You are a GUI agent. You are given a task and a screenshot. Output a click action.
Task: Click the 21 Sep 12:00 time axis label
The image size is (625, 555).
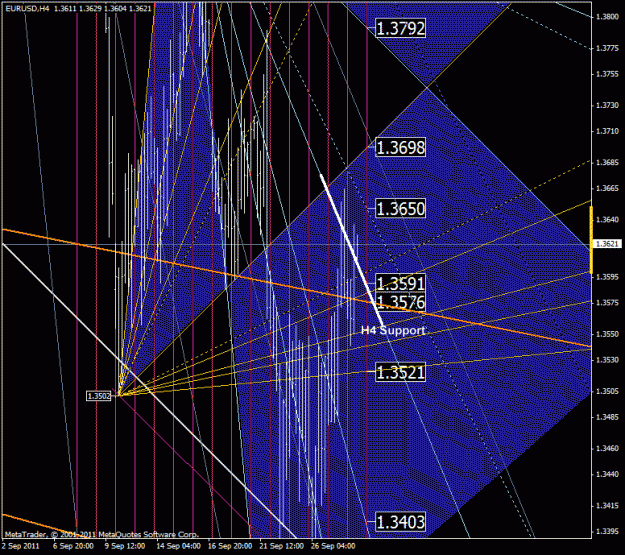click(281, 546)
